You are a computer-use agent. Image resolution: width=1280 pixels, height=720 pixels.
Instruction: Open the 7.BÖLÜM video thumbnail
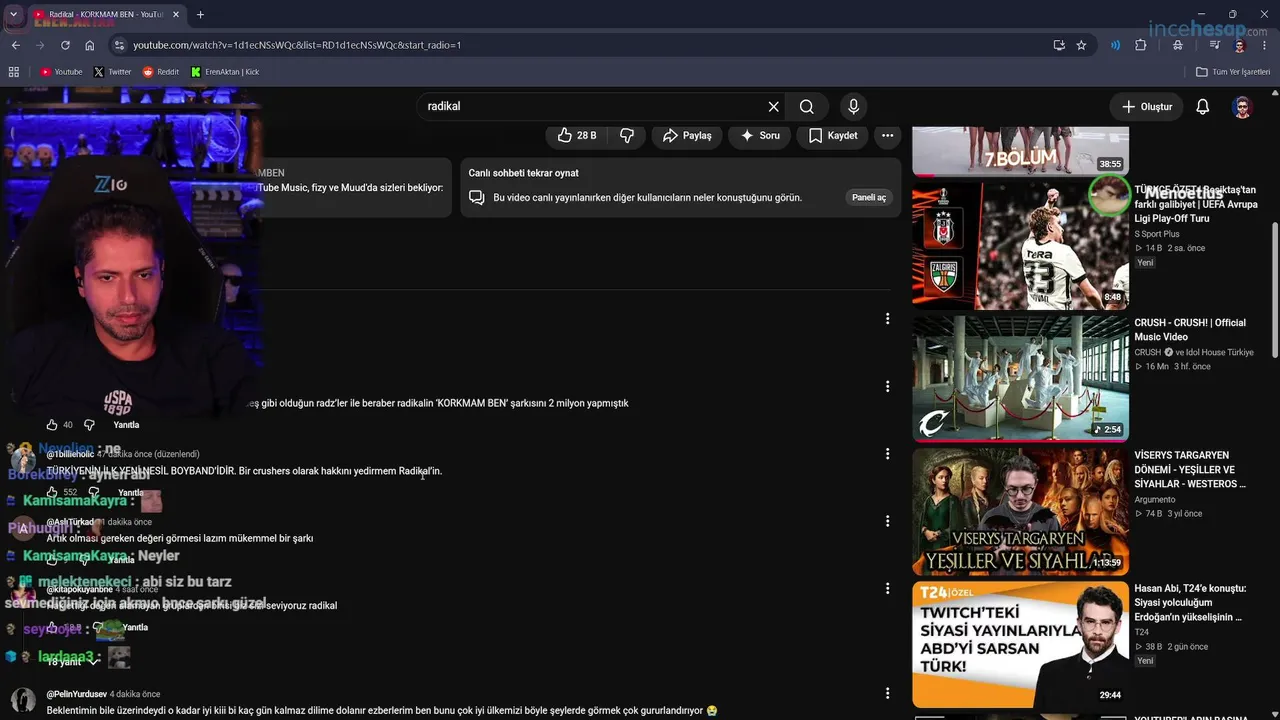(x=1020, y=151)
